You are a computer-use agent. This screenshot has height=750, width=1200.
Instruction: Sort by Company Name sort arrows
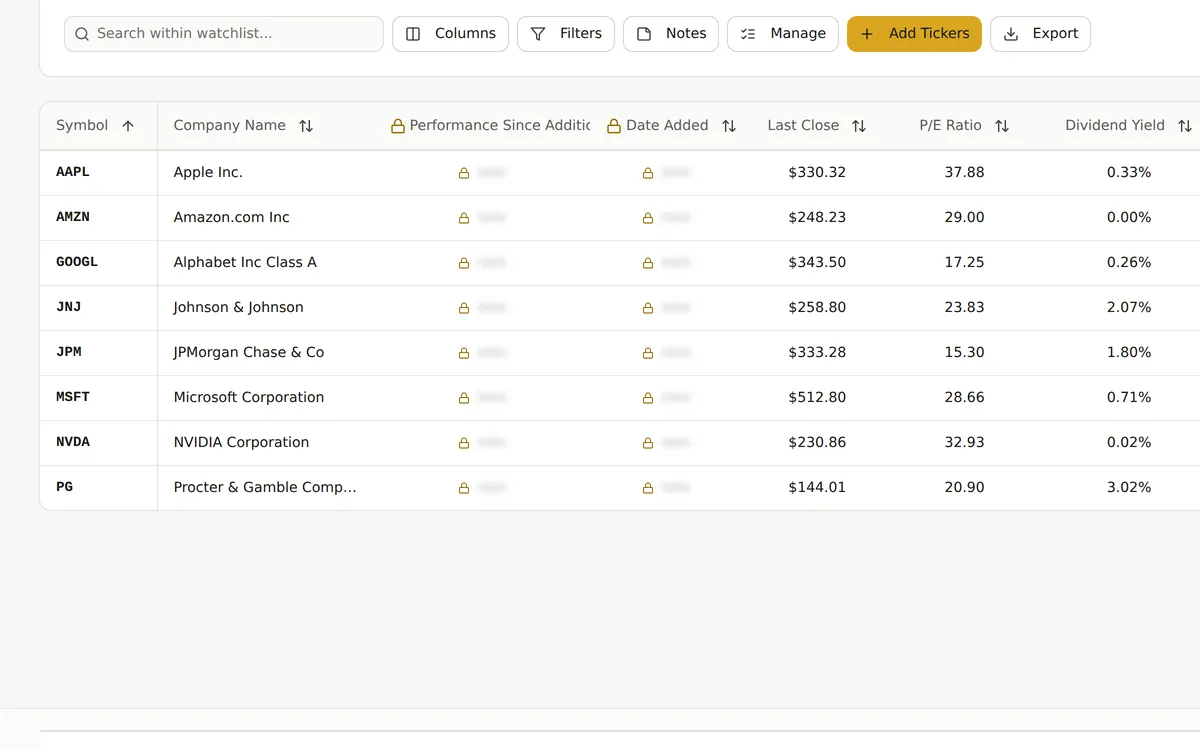click(x=306, y=126)
